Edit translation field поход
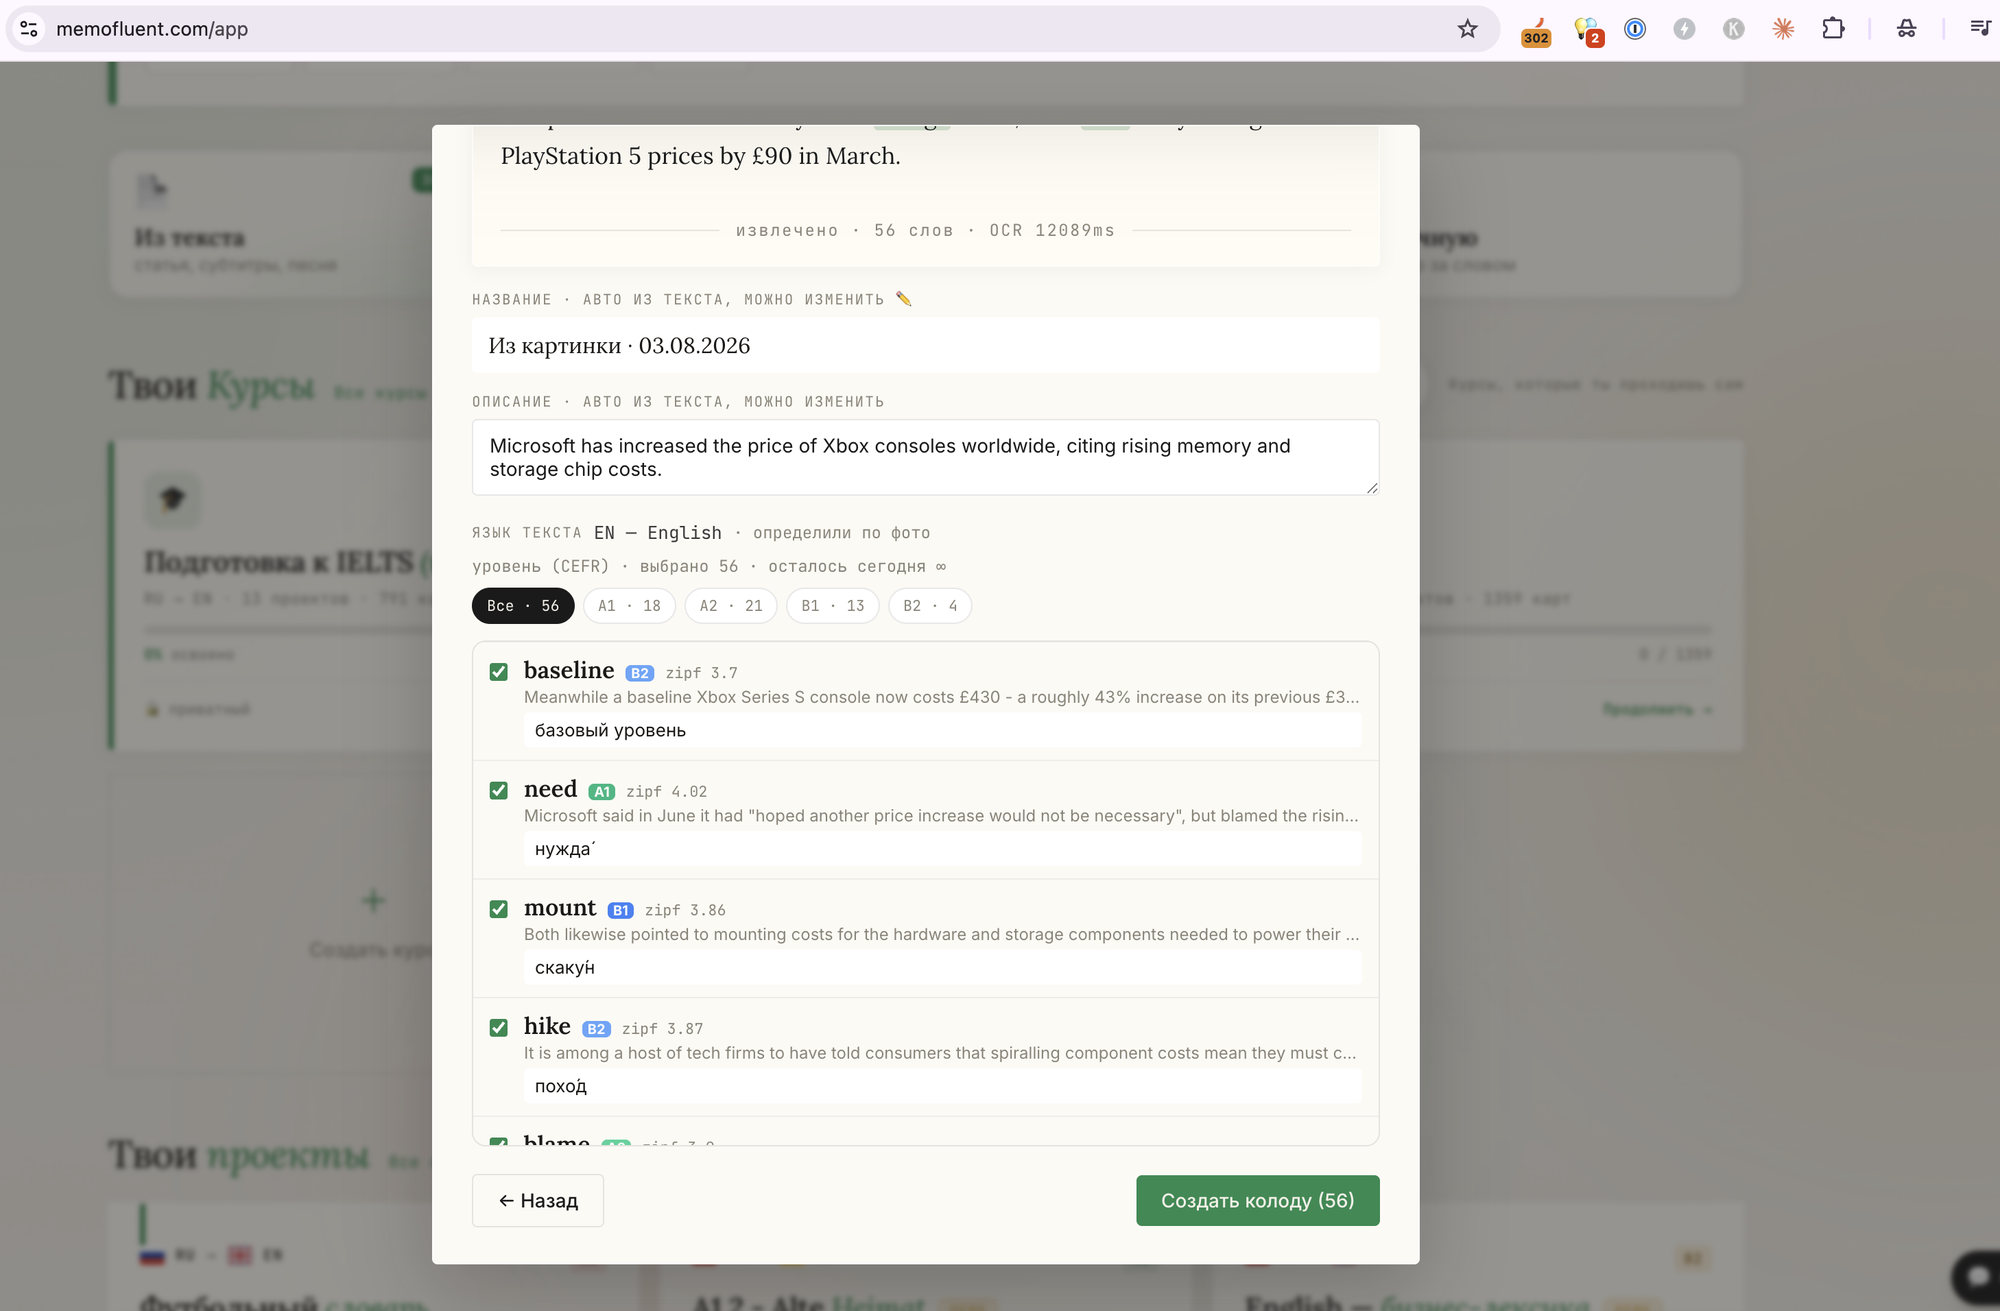This screenshot has width=2000, height=1311. tap(942, 1086)
